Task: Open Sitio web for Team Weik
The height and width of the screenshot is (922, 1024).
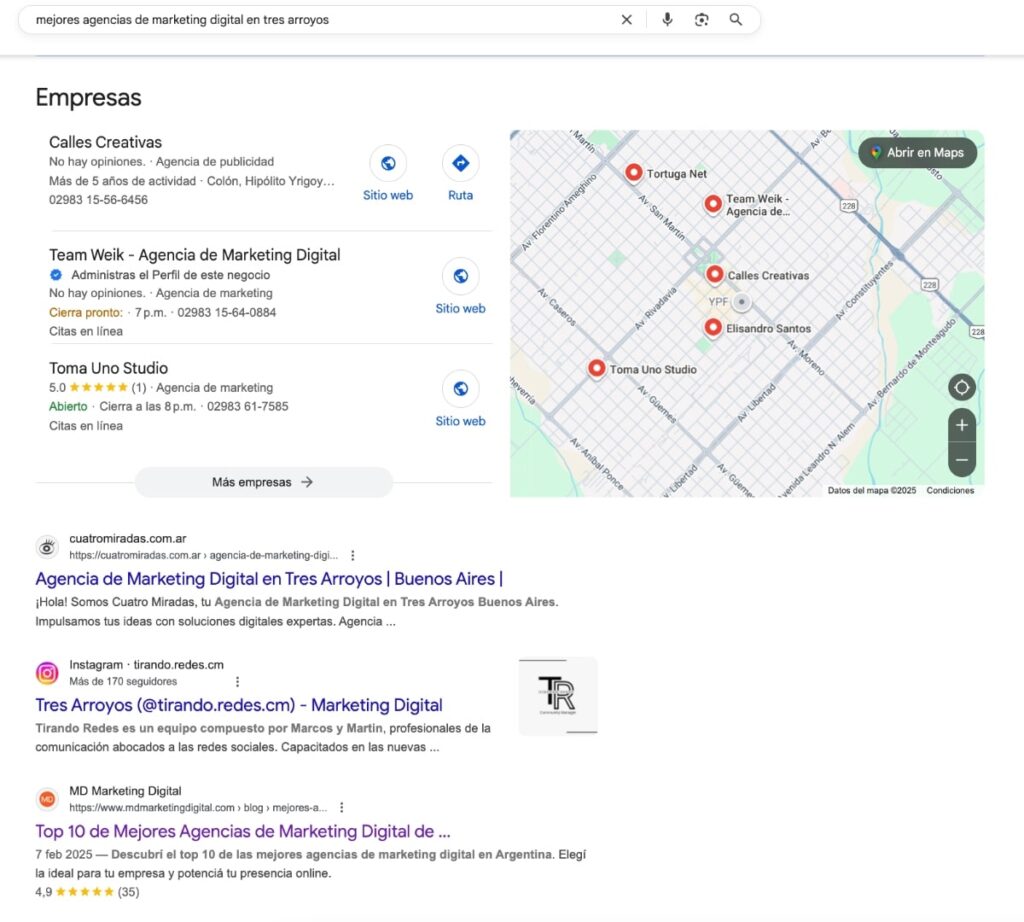Action: coord(460,277)
